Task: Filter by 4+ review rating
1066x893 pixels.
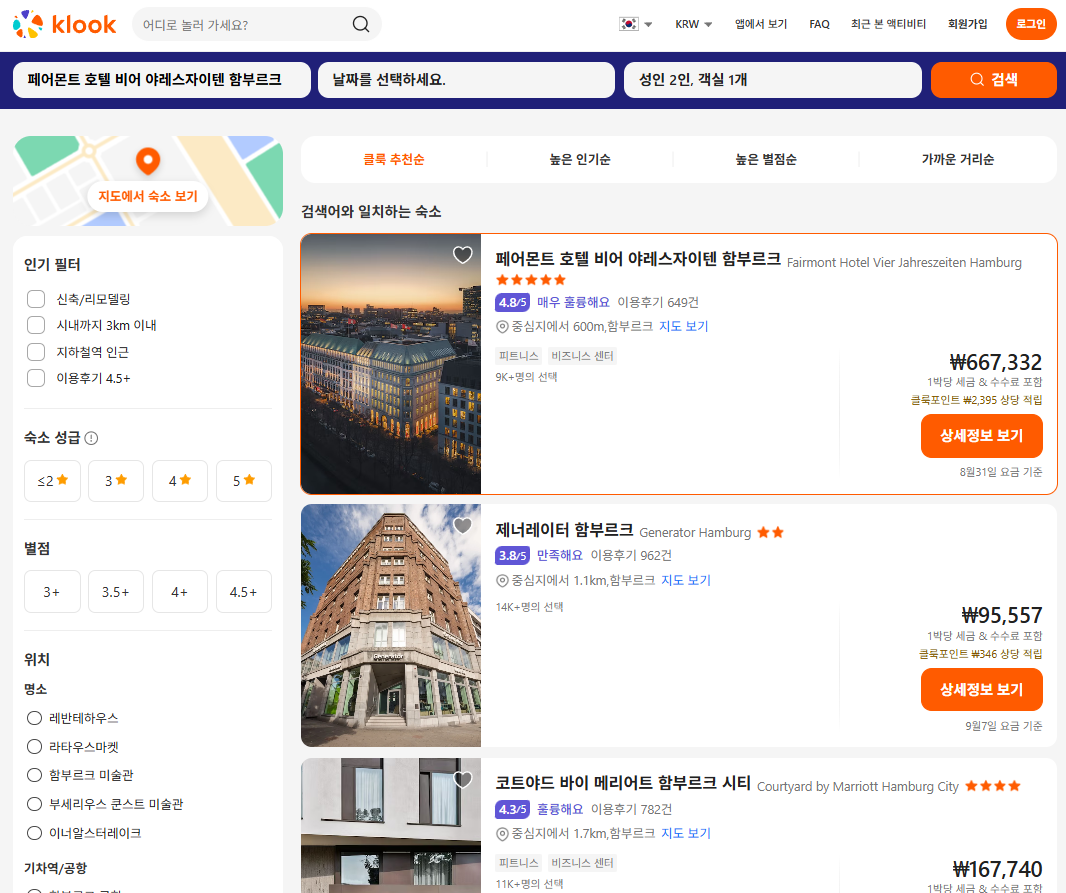Action: (179, 592)
